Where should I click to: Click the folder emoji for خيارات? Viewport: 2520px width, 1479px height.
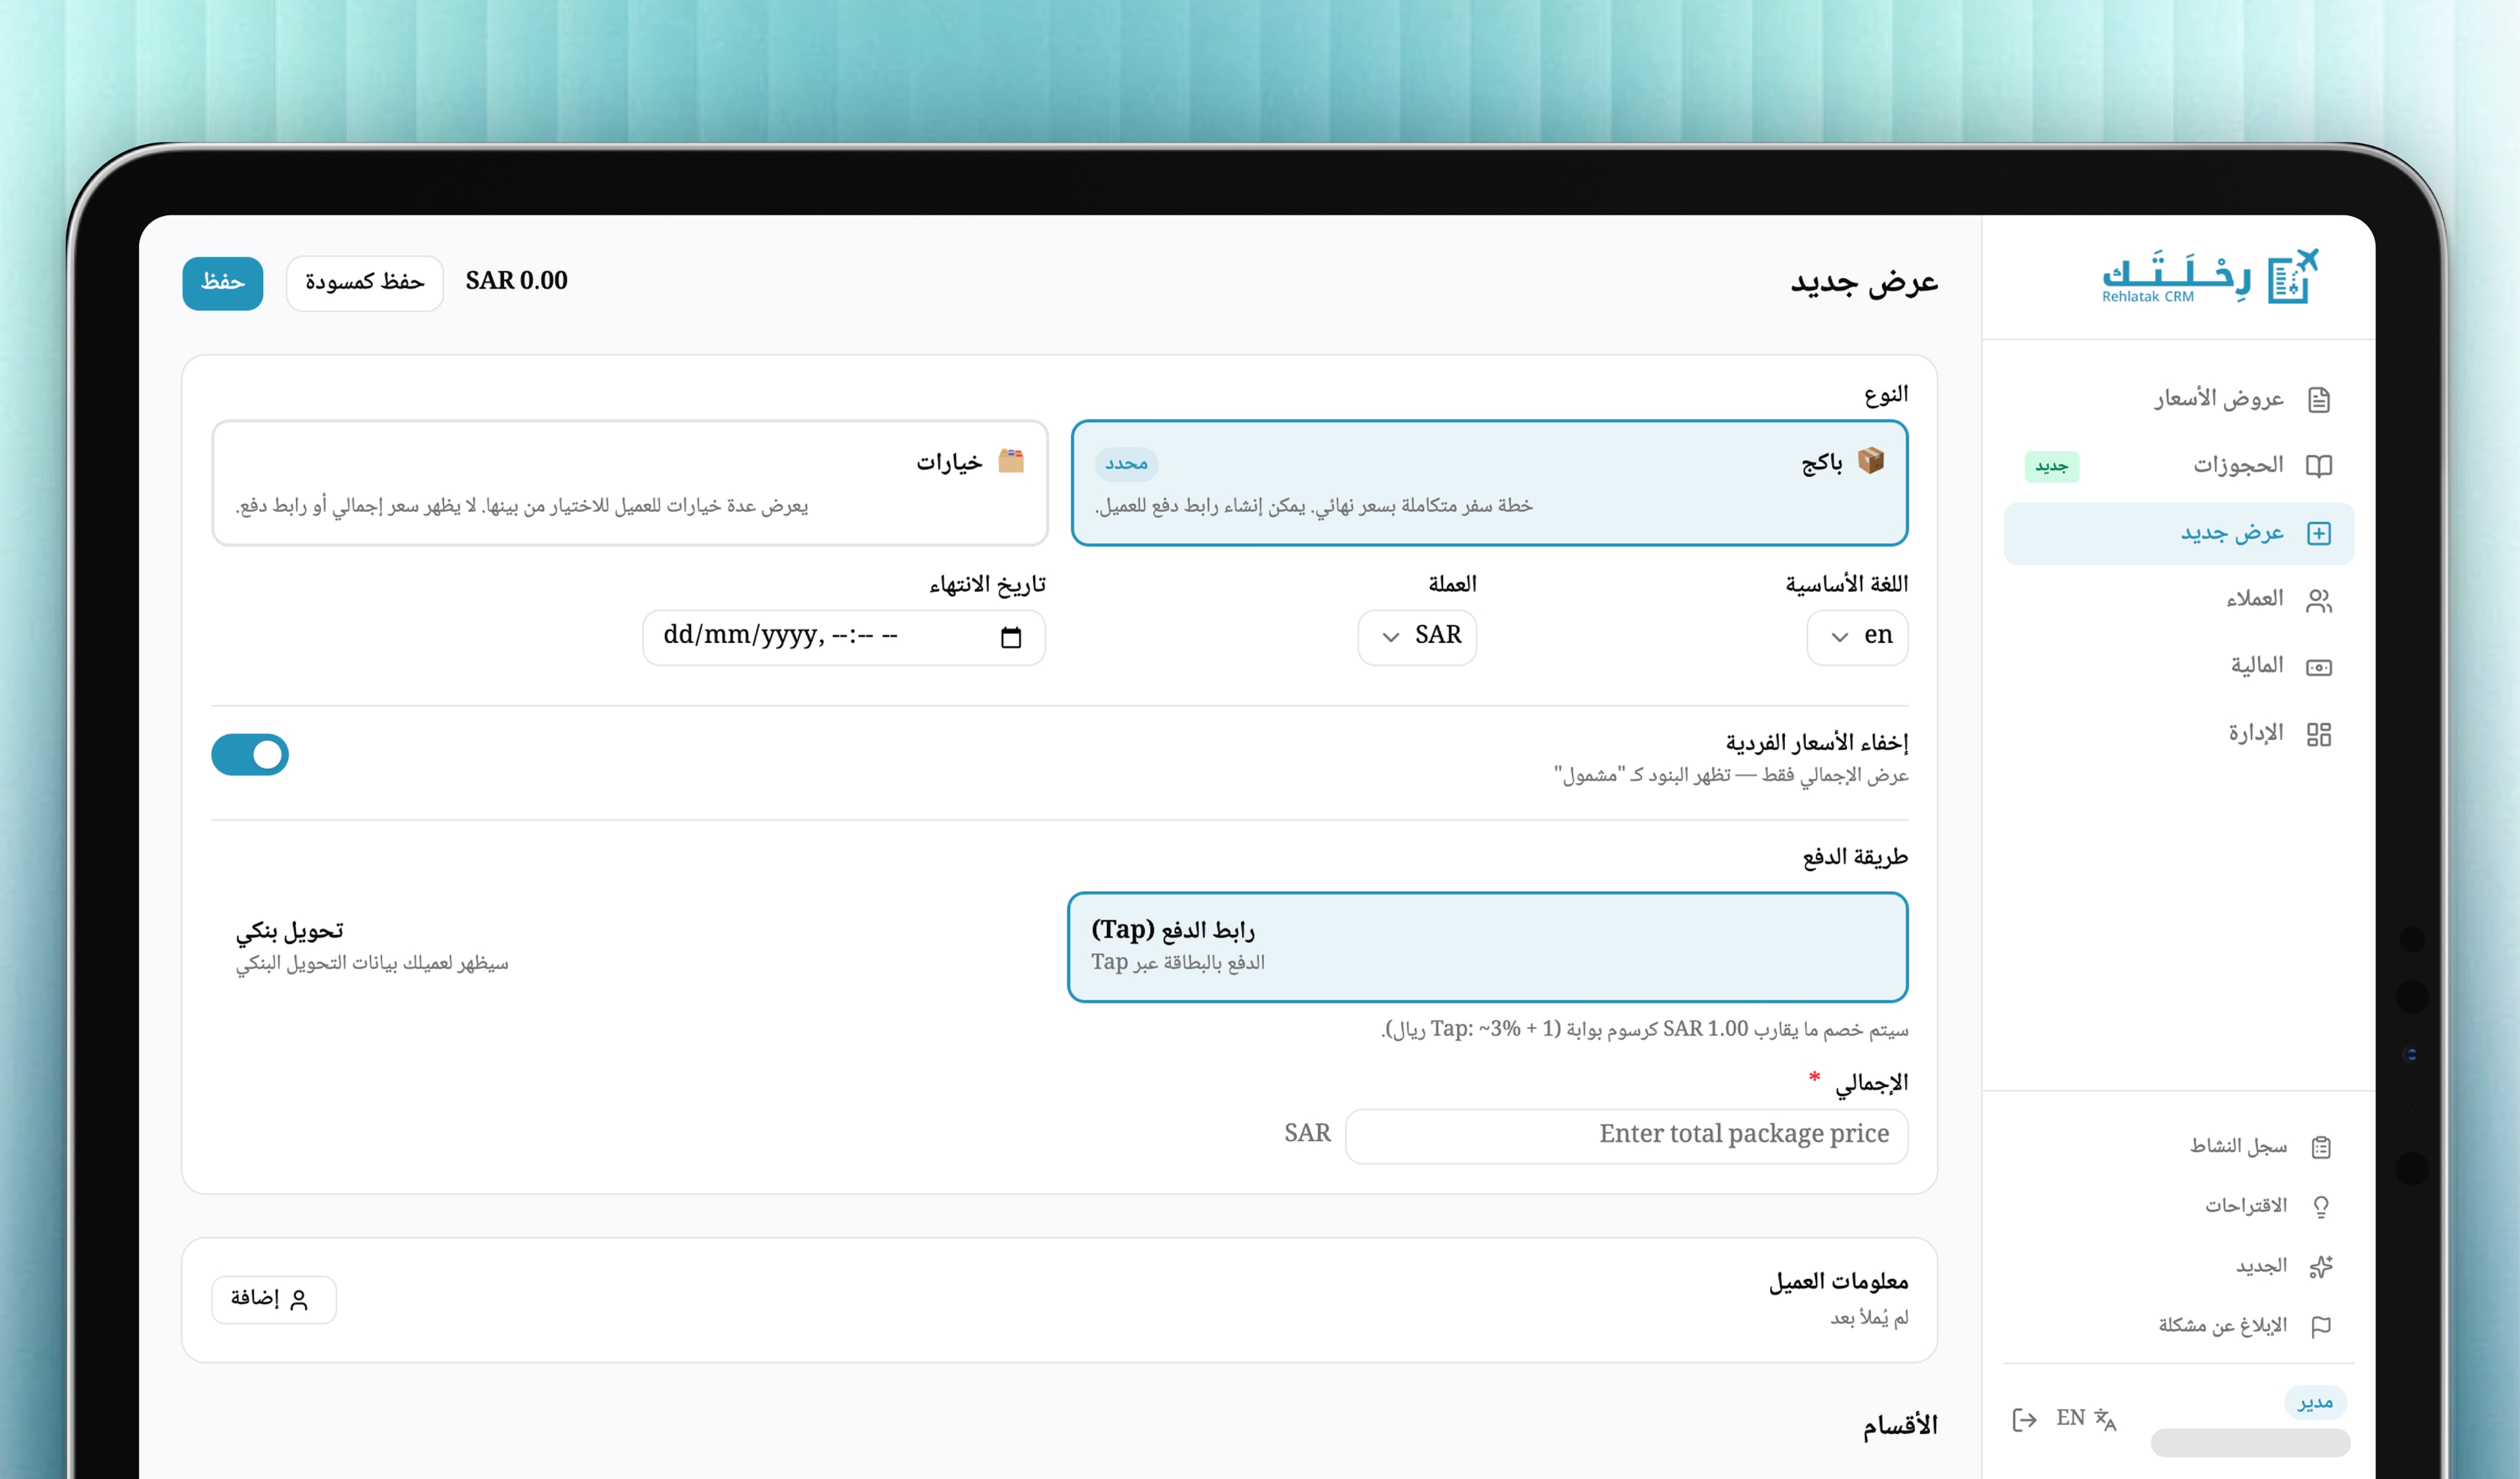pyautogui.click(x=1011, y=461)
